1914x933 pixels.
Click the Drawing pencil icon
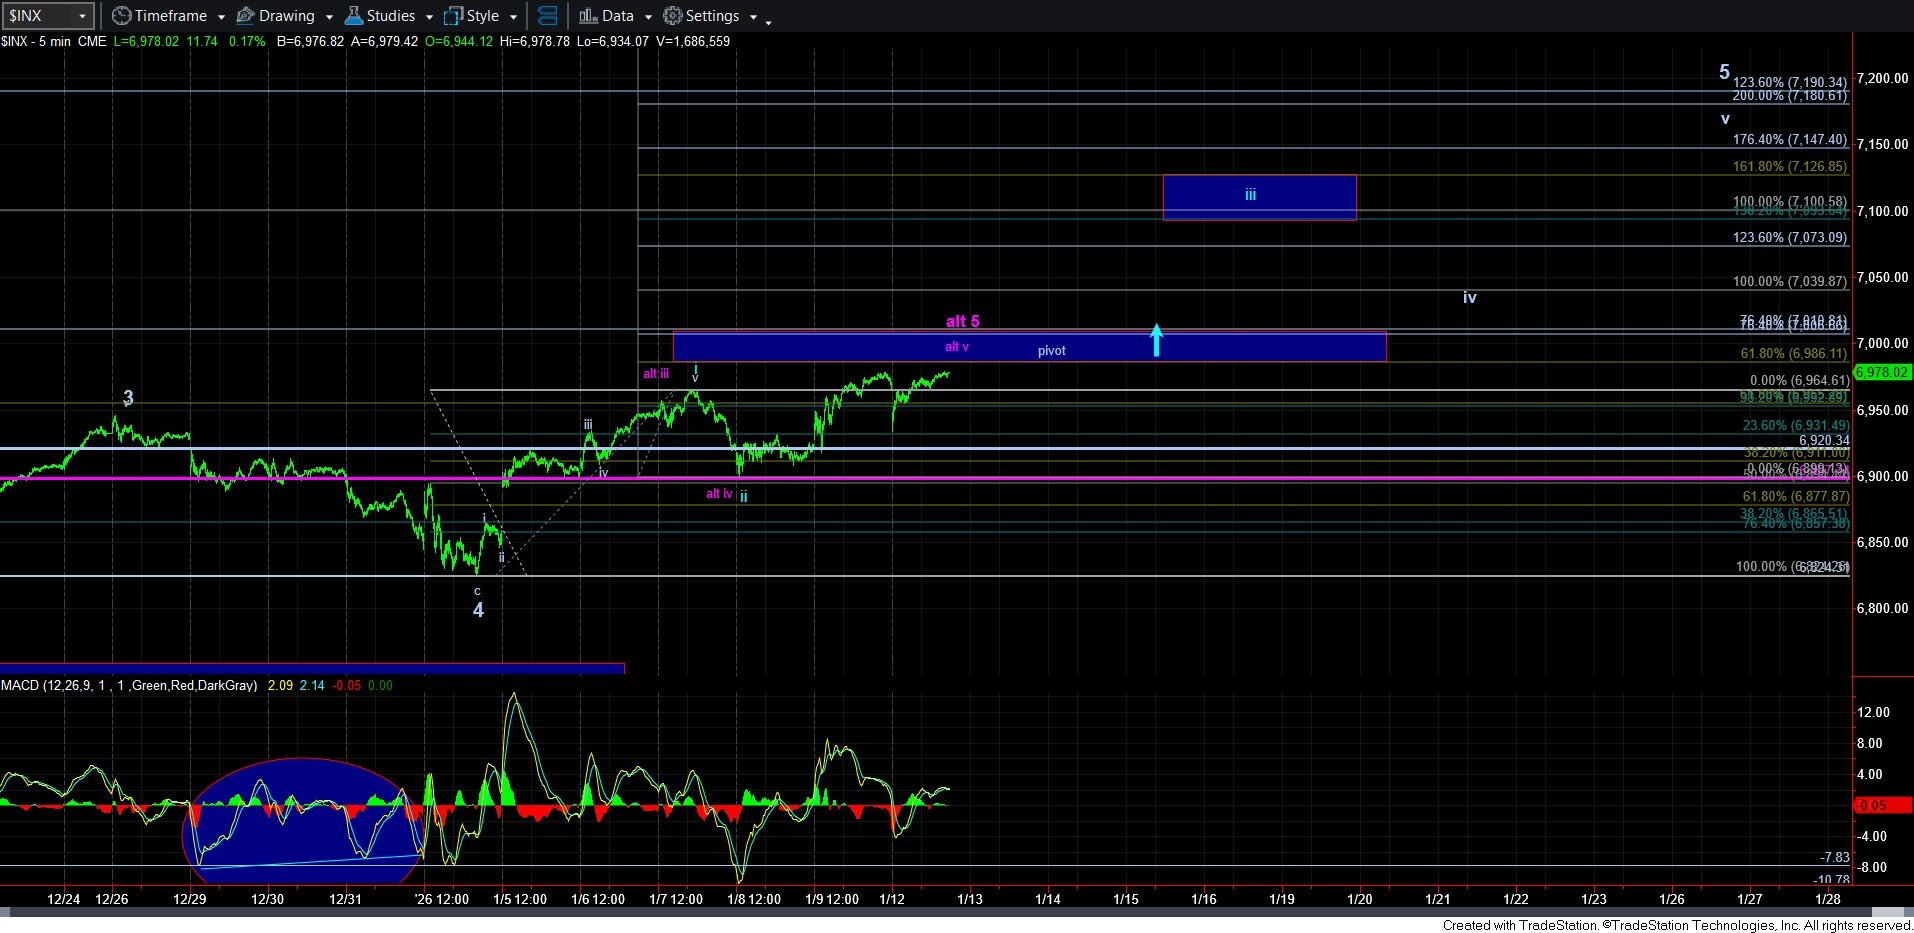pyautogui.click(x=245, y=16)
